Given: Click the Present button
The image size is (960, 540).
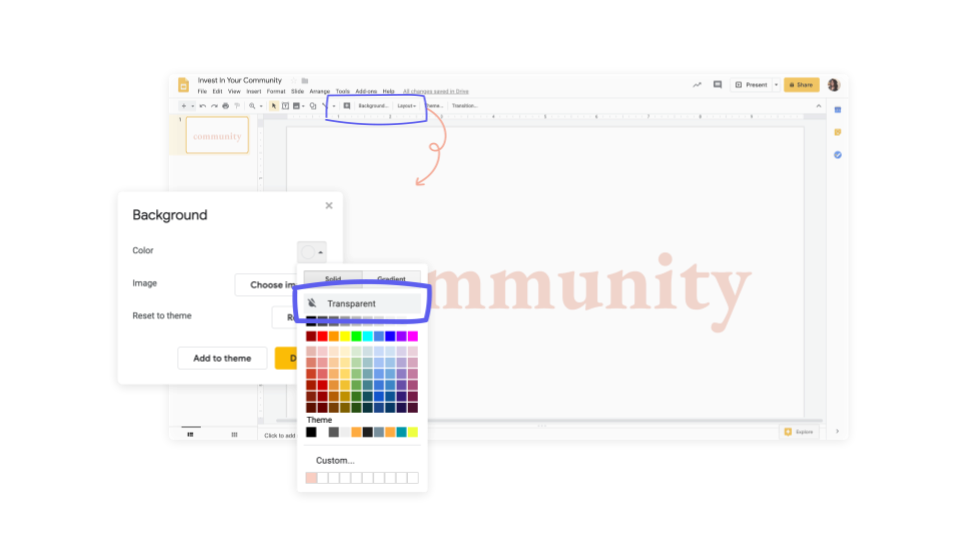Looking at the screenshot, I should click(x=751, y=84).
